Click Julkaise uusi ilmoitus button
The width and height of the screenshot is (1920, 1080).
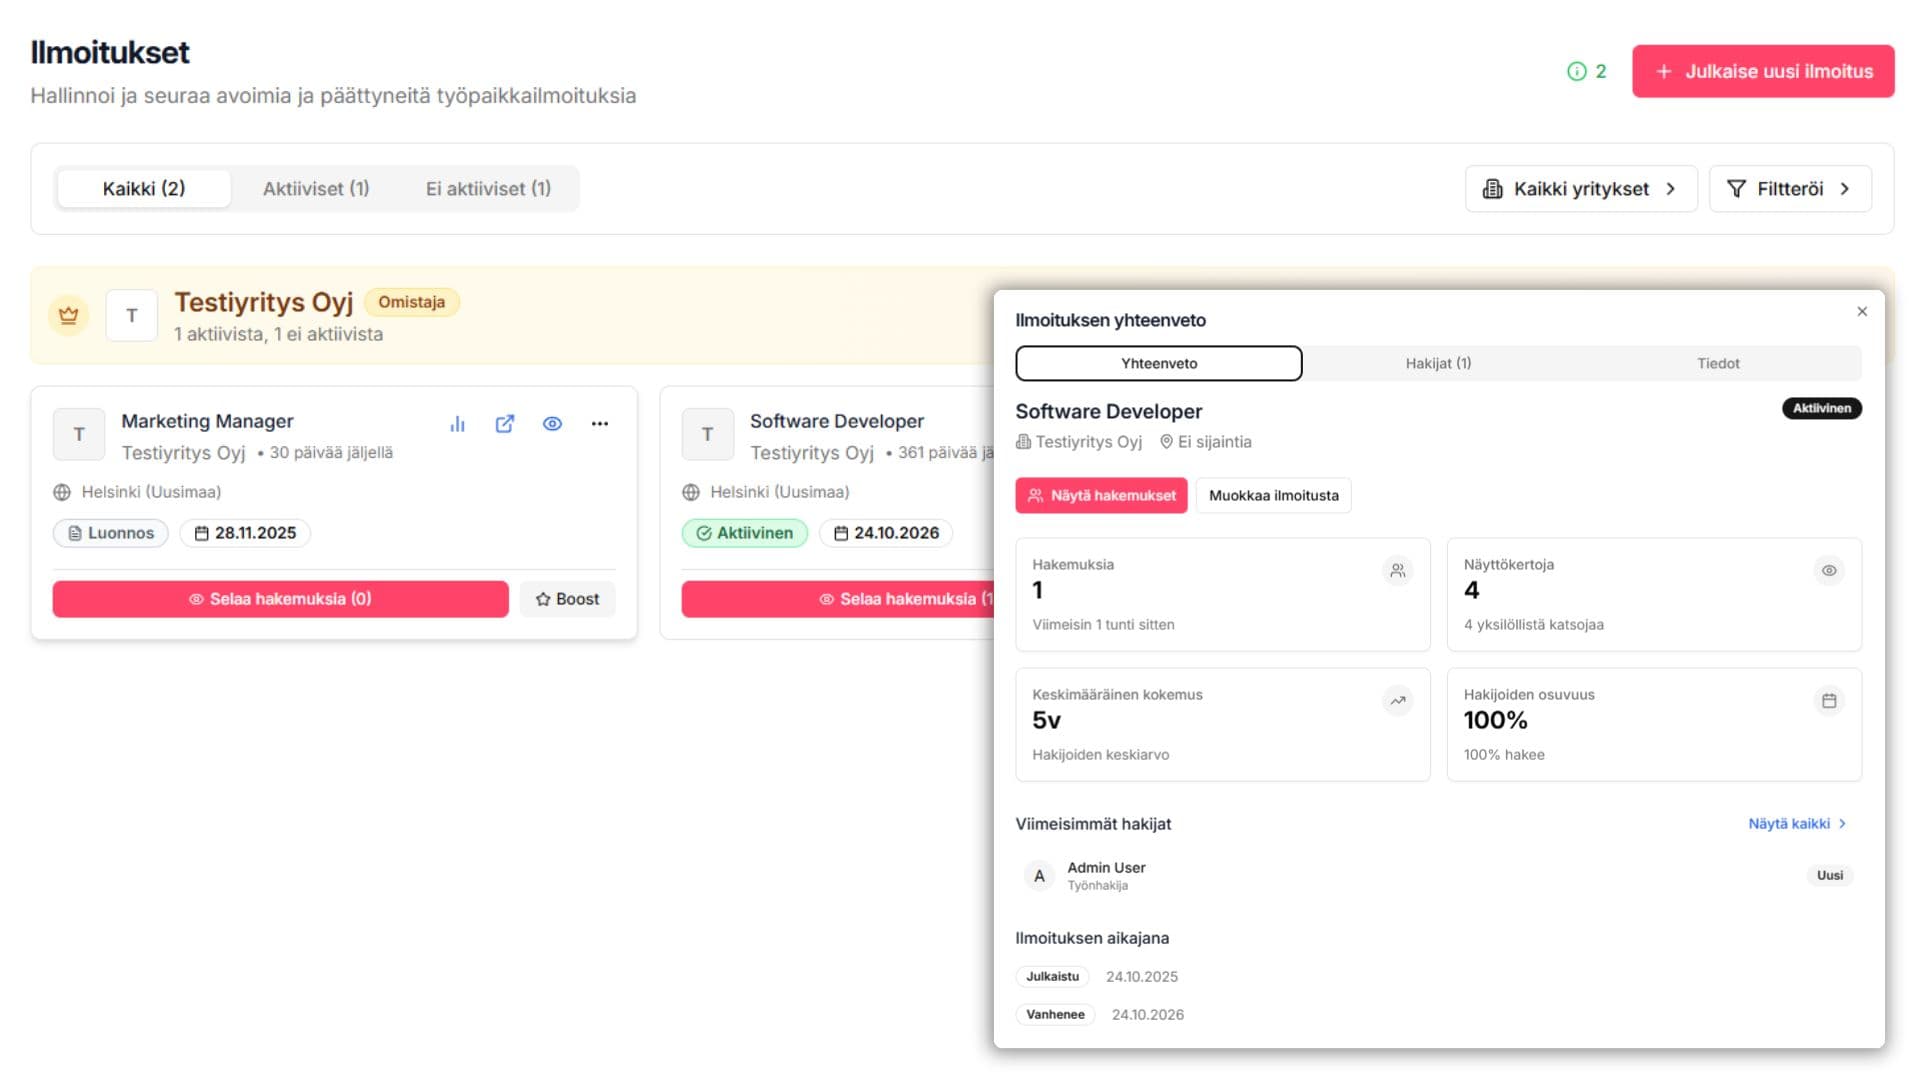point(1763,71)
